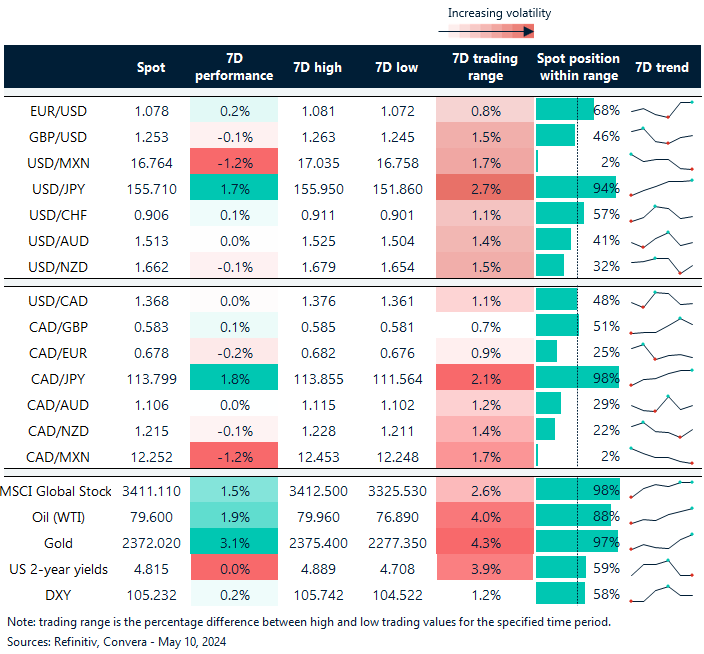This screenshot has width=704, height=654.
Task: Click the DXY 7D trend sparkline
Action: [661, 594]
